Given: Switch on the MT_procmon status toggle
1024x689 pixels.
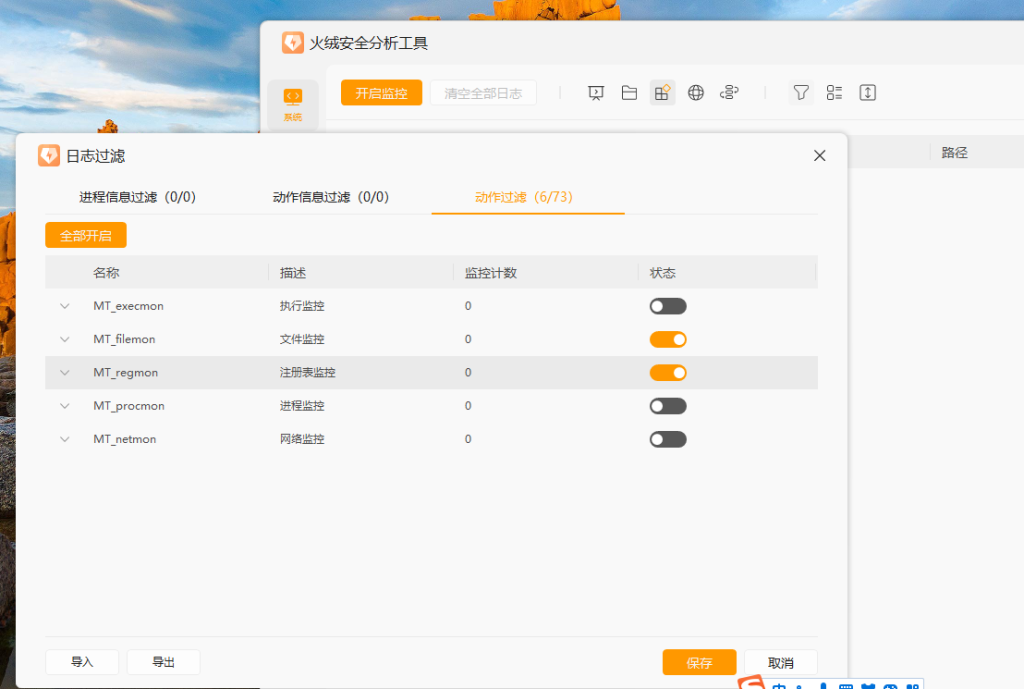Looking at the screenshot, I should pos(667,406).
